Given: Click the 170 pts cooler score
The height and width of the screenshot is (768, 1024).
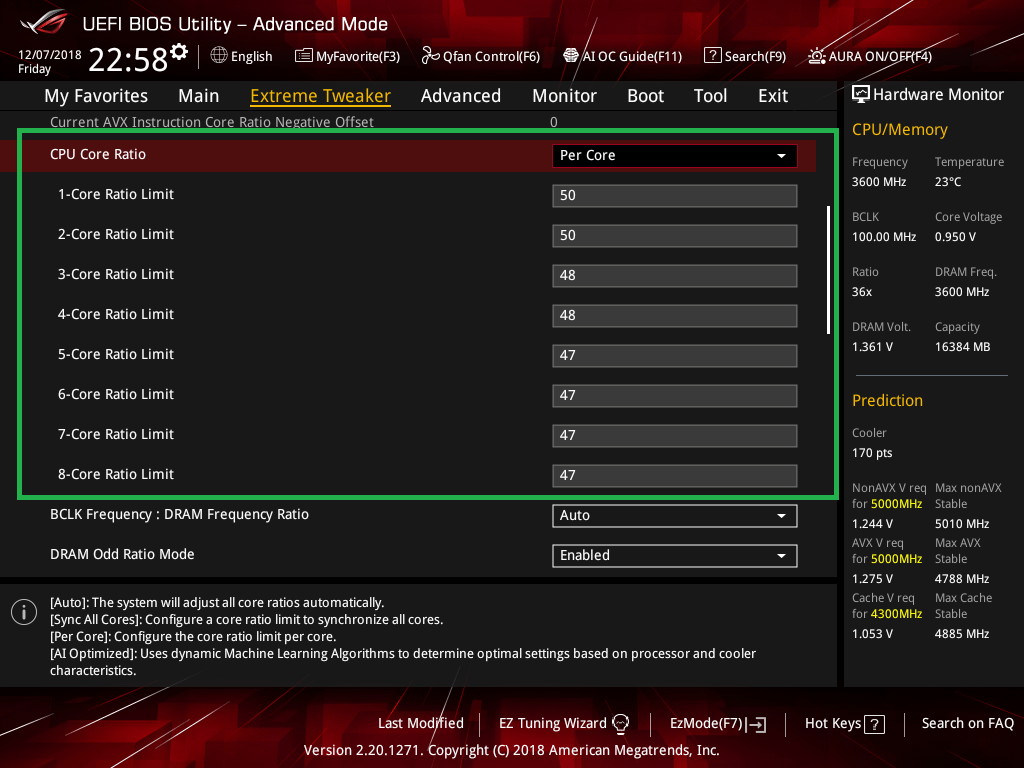Looking at the screenshot, I should pos(872,453).
